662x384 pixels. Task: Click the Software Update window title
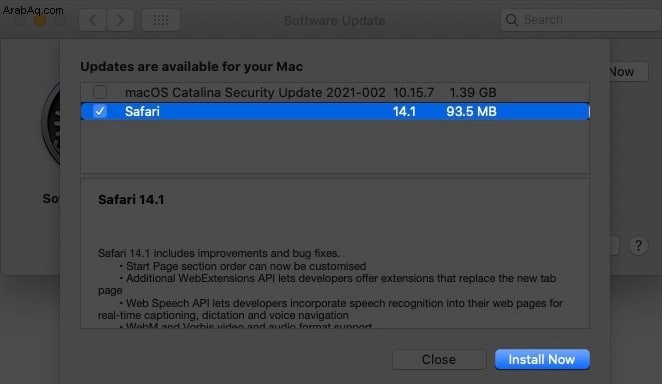pyautogui.click(x=334, y=20)
